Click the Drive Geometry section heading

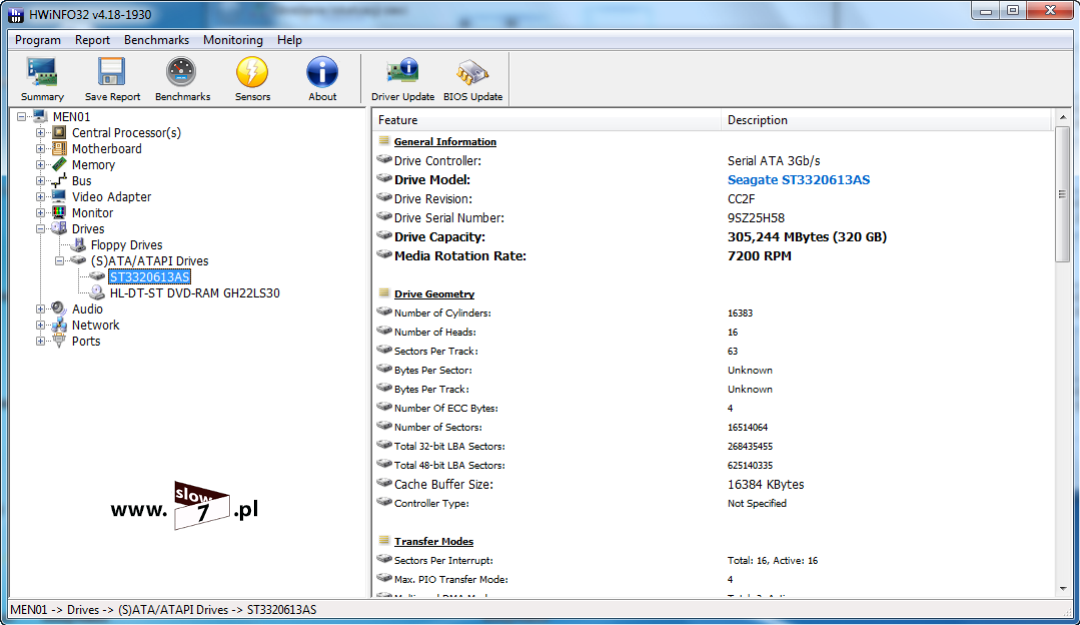coord(434,294)
